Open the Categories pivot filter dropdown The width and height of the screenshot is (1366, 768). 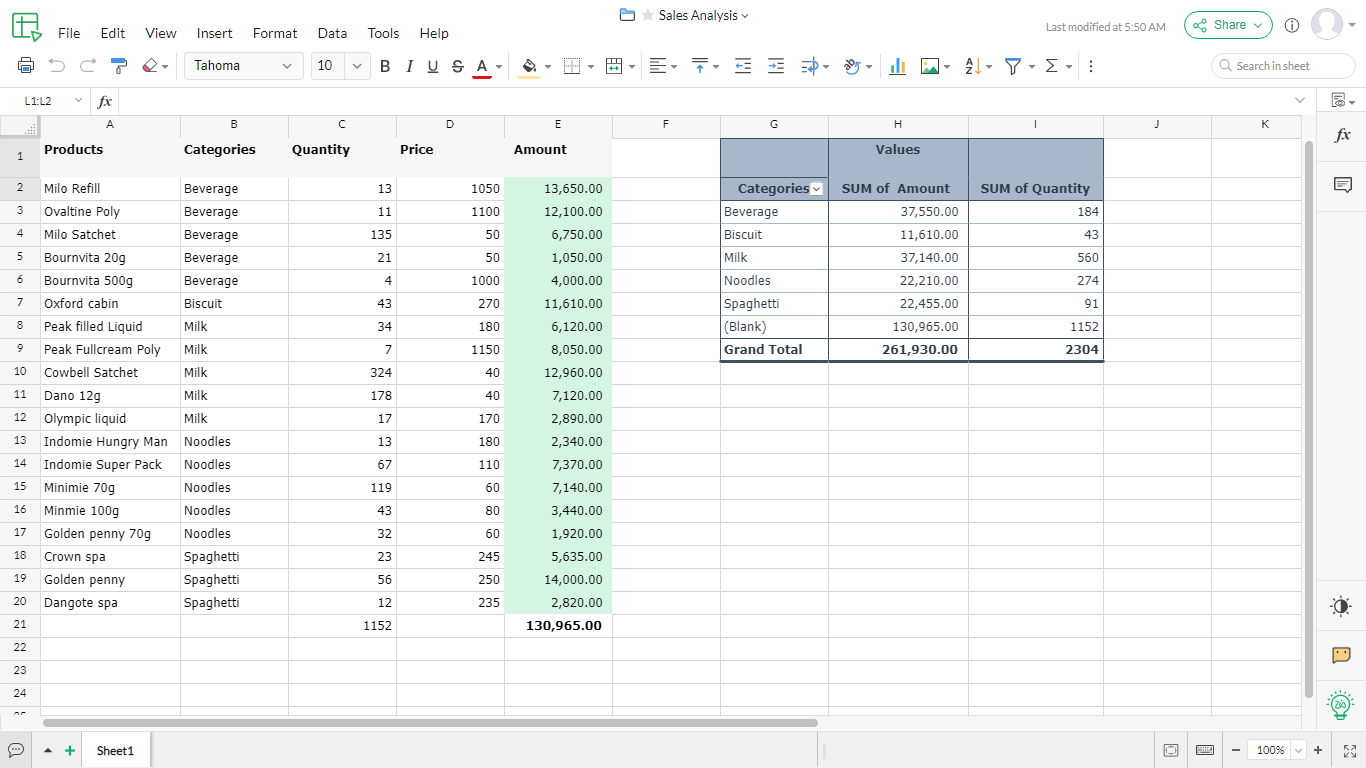(816, 189)
